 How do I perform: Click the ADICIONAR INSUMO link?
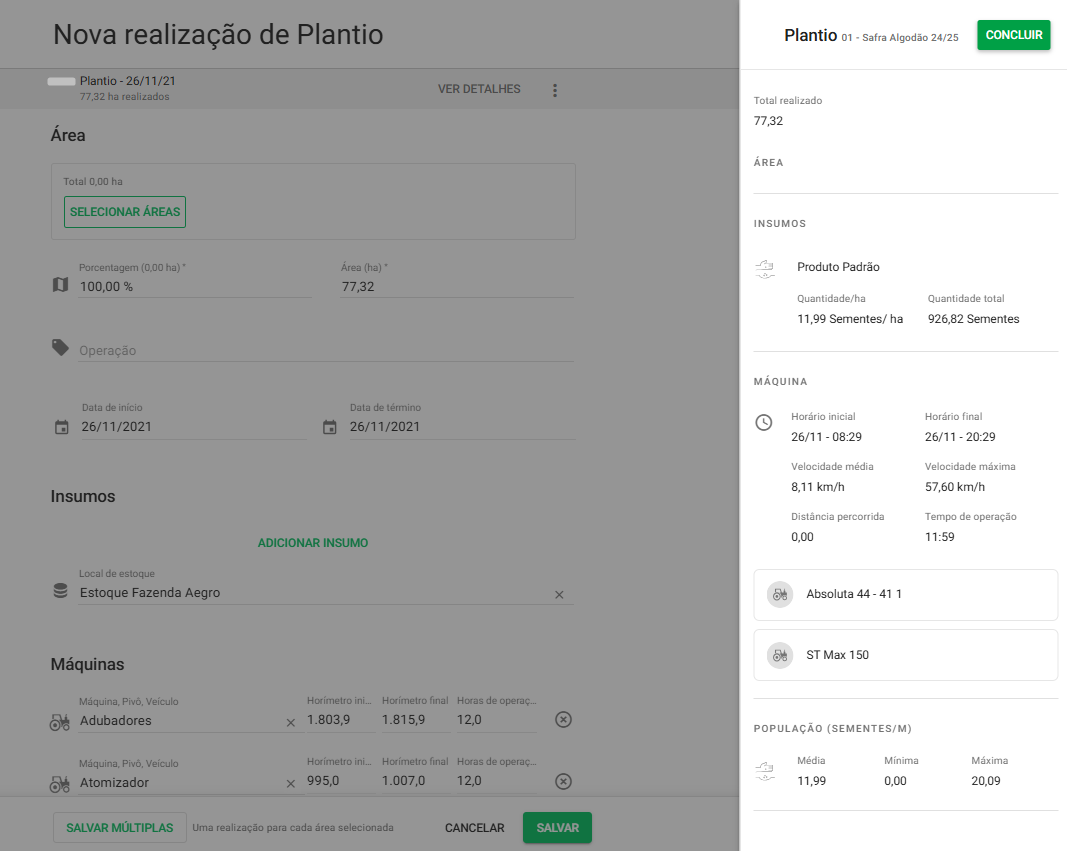313,543
